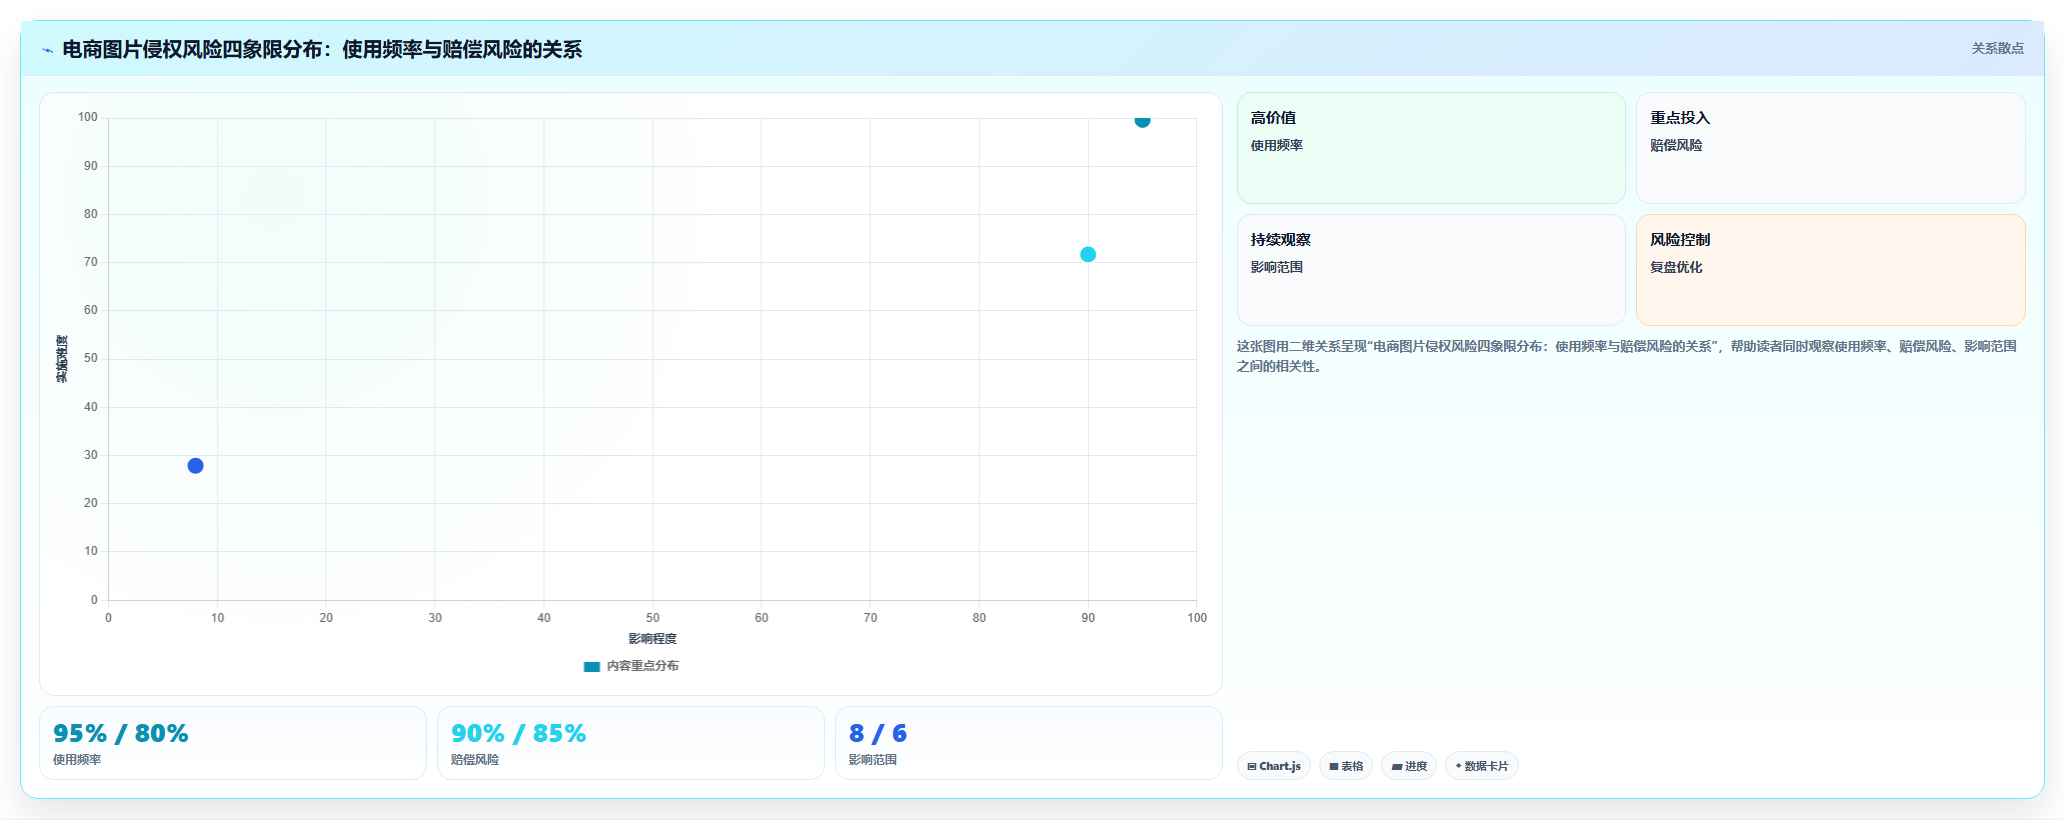Click the 影响程度 x-axis title
Screen dimensions: 2065x820
pos(653,639)
